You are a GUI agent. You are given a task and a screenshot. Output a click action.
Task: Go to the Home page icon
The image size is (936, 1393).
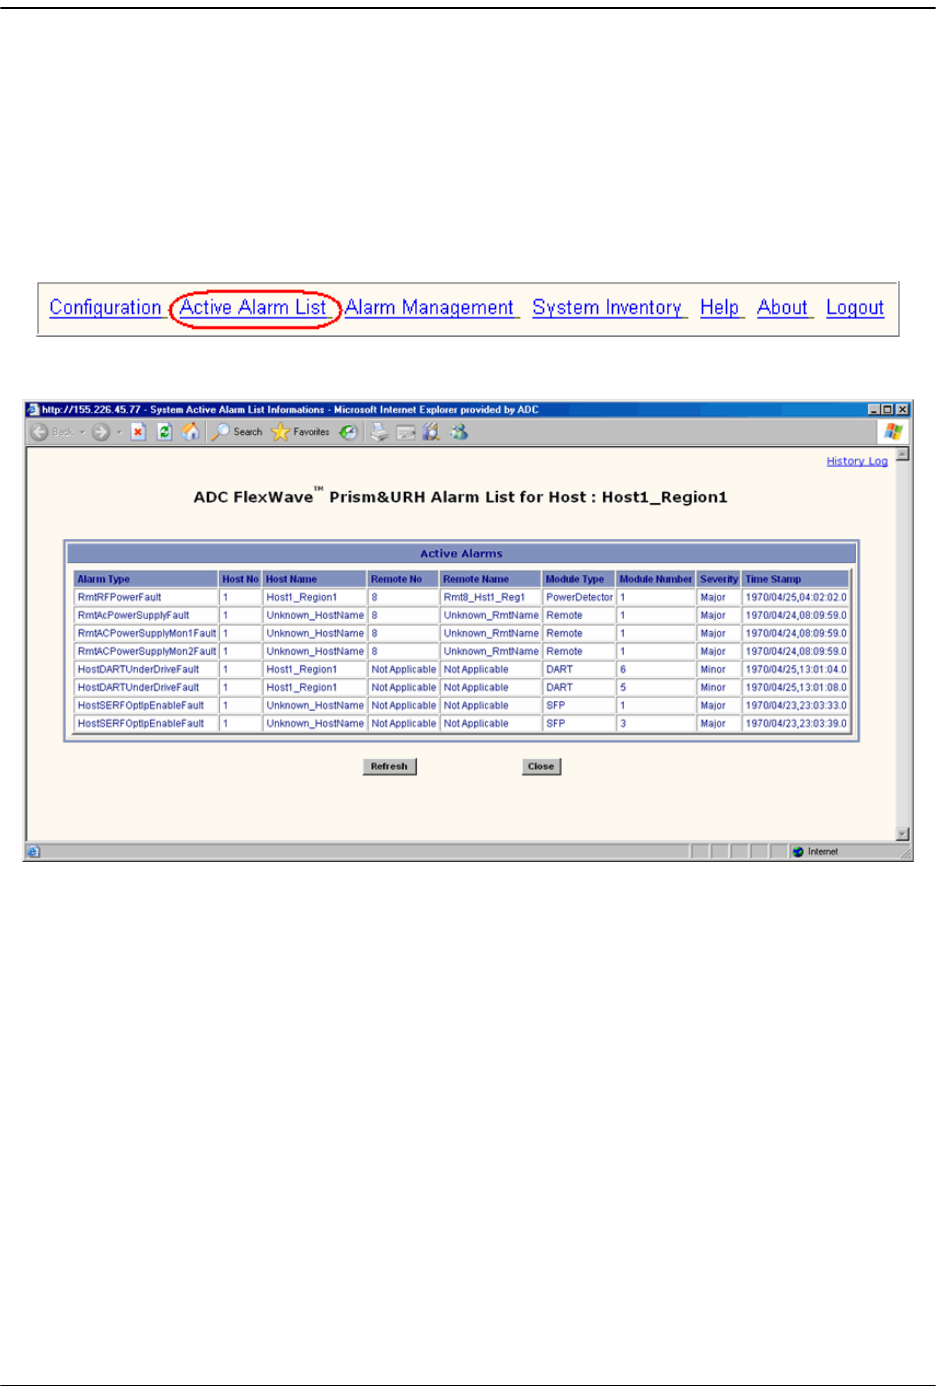190,432
